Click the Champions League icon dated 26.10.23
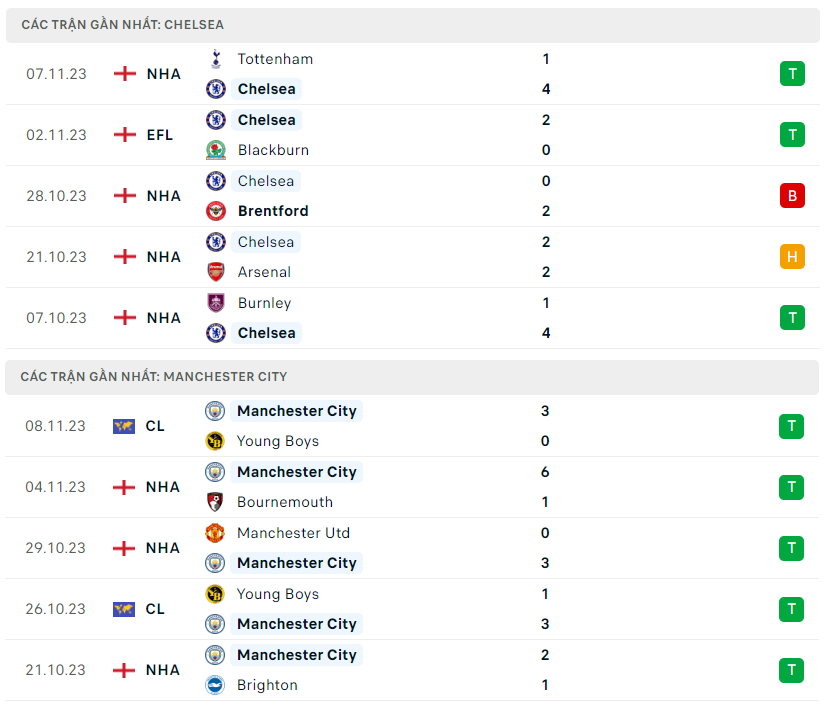826x710 pixels. (x=124, y=609)
